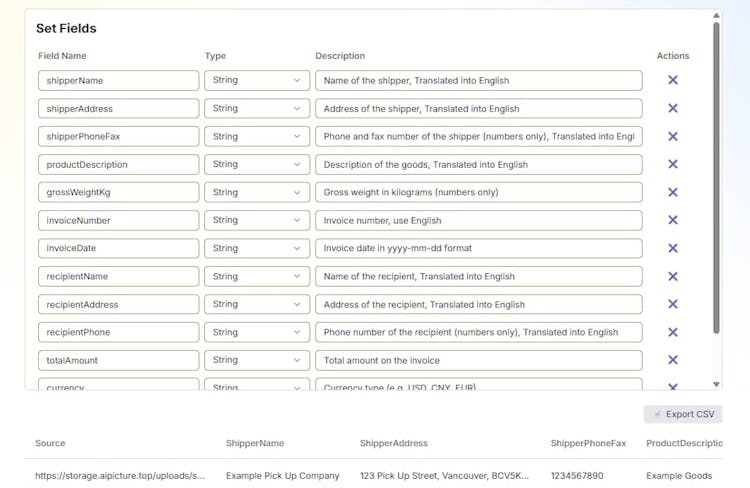Click the productDescription field name box
750x488 pixels.
[119, 164]
